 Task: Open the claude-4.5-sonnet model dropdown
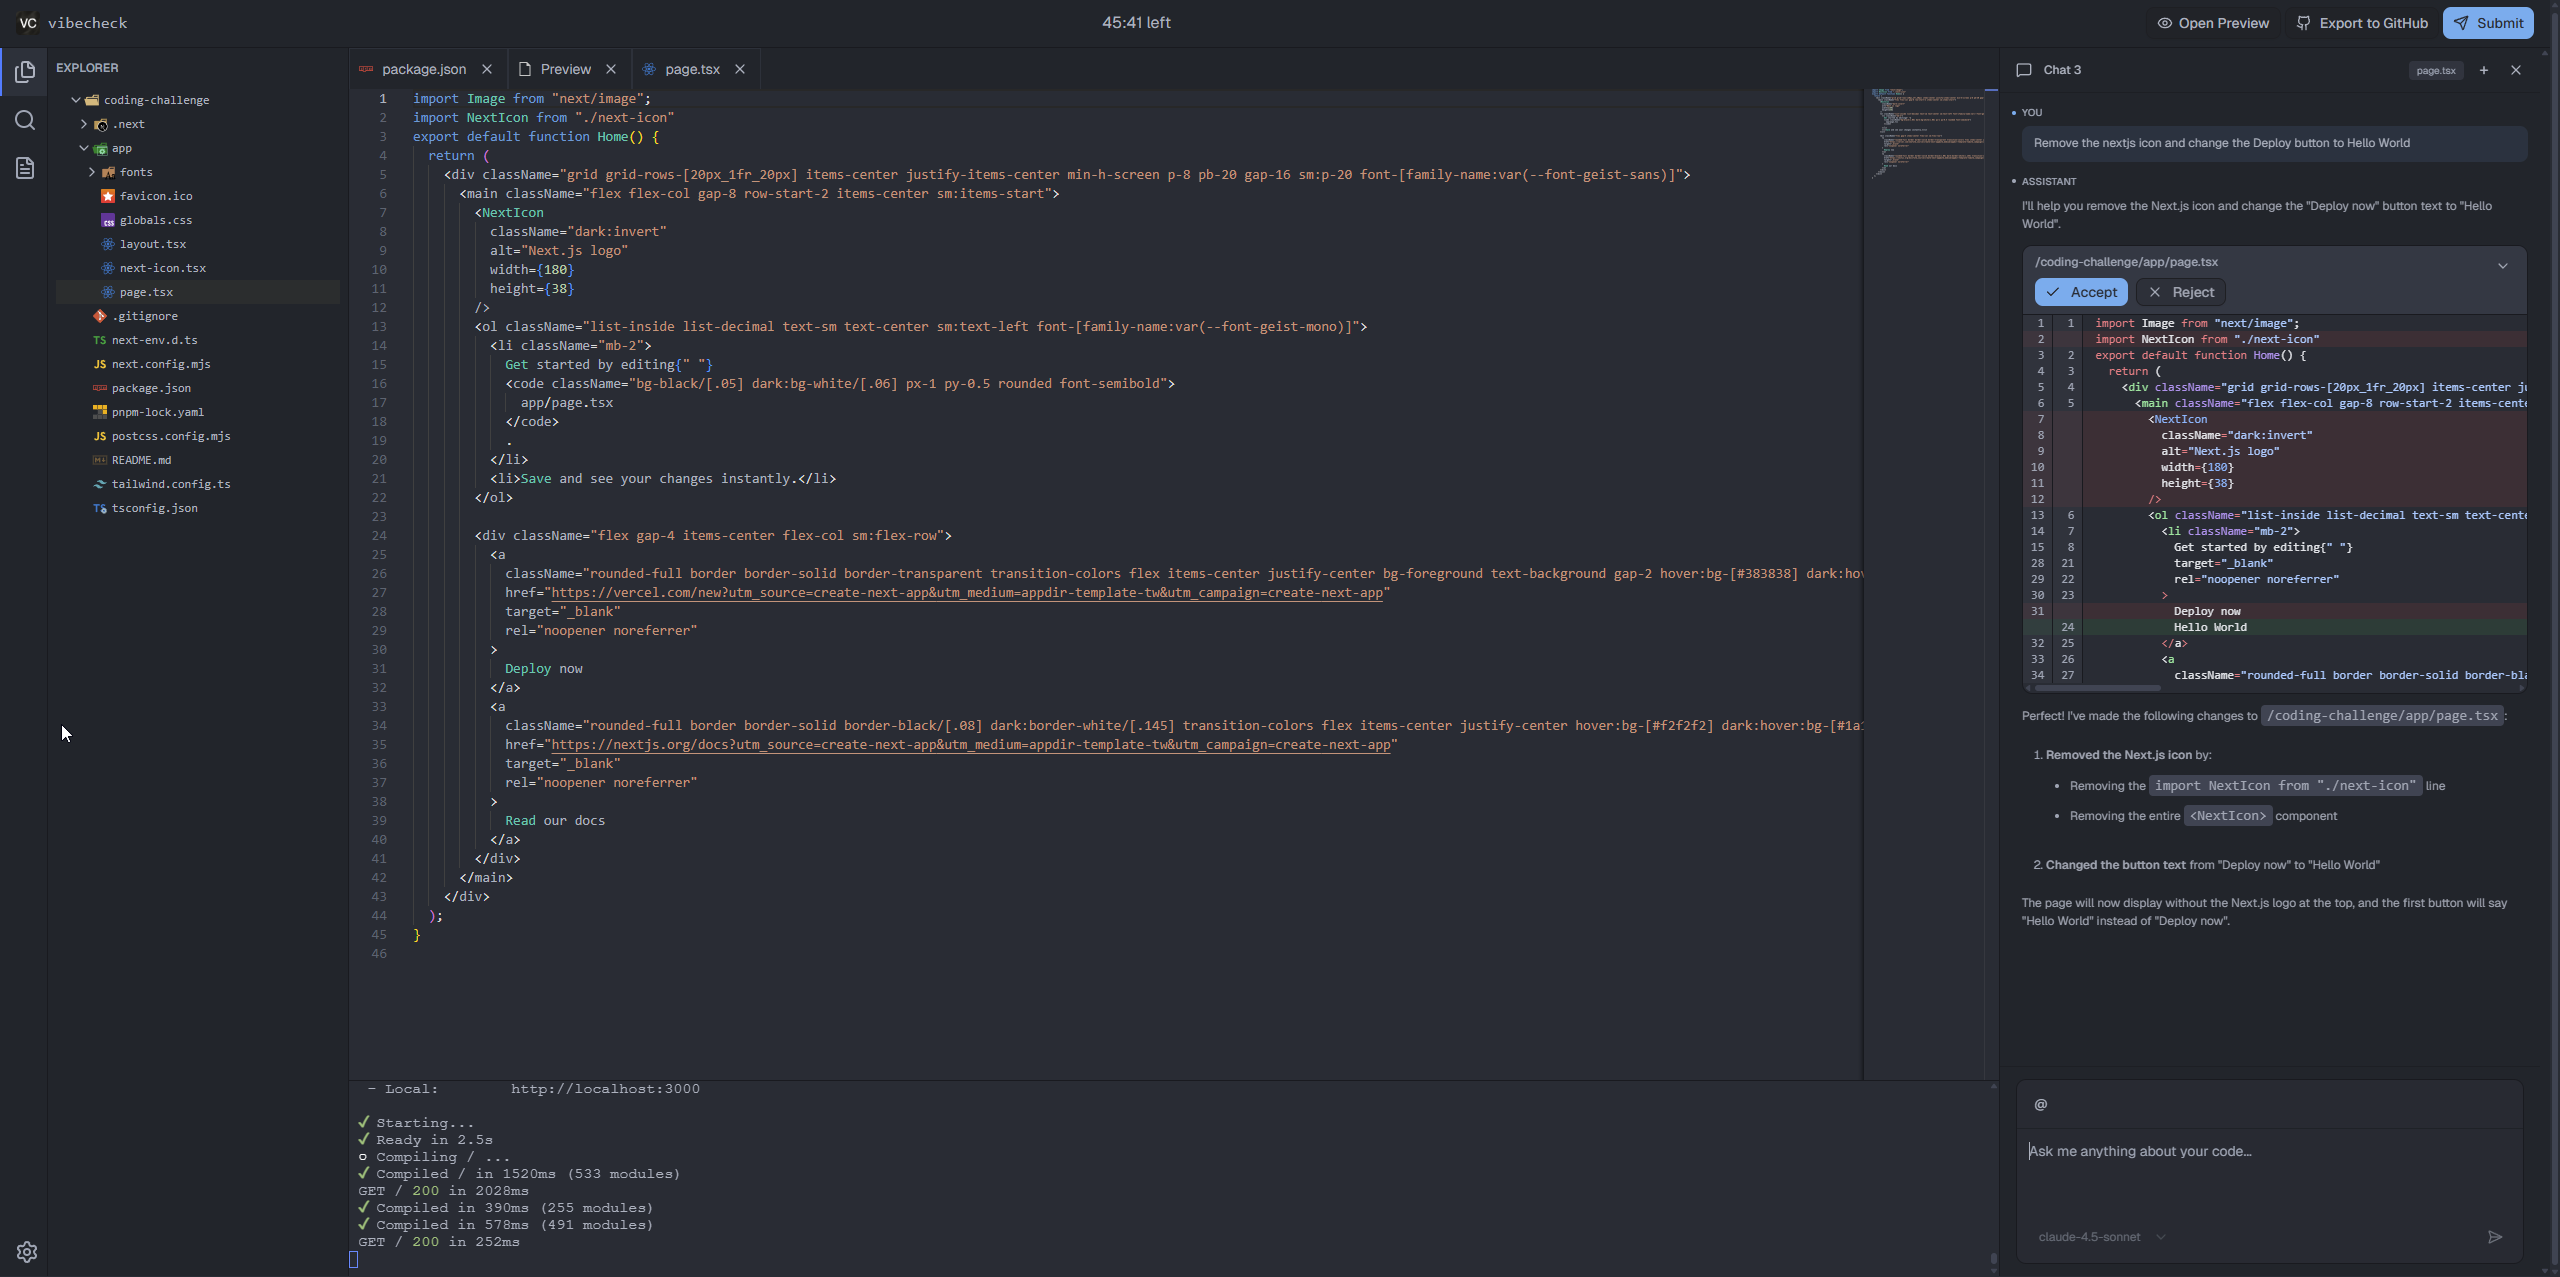click(x=2097, y=1236)
